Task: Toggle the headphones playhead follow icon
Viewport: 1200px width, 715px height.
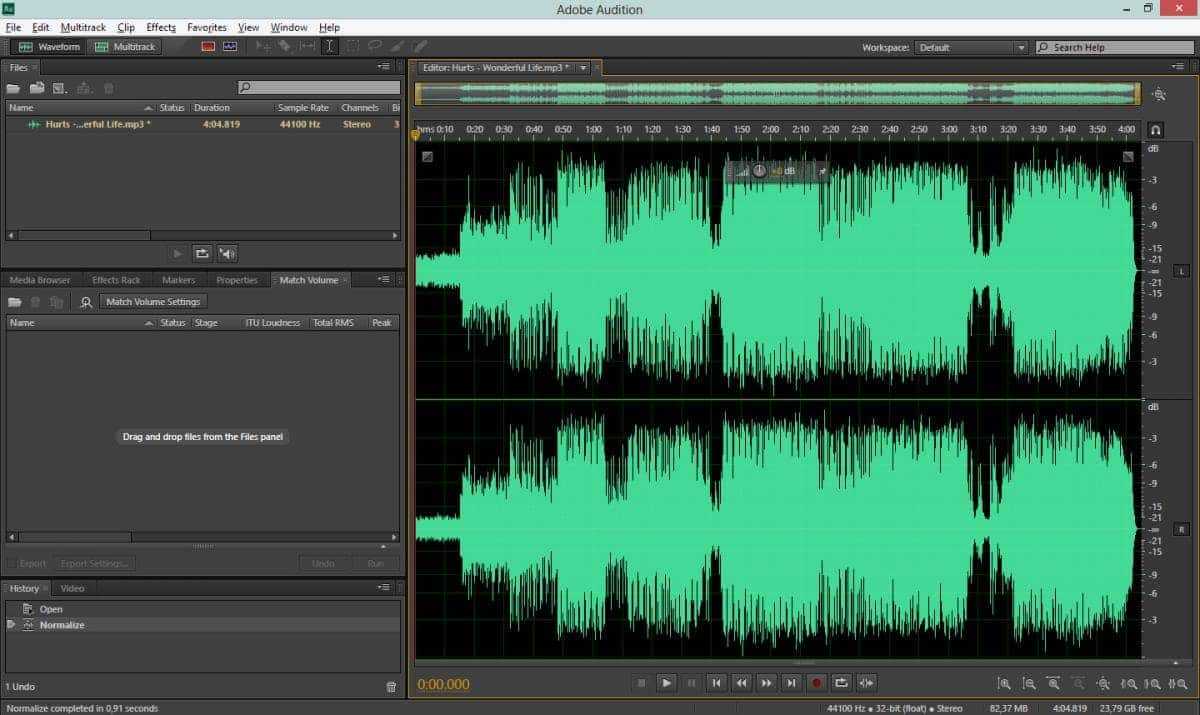Action: (x=1155, y=130)
